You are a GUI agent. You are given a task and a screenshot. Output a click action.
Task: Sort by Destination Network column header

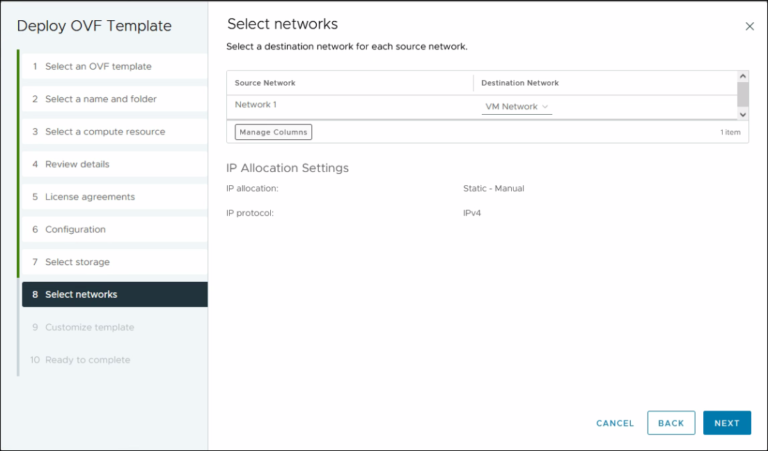click(520, 83)
